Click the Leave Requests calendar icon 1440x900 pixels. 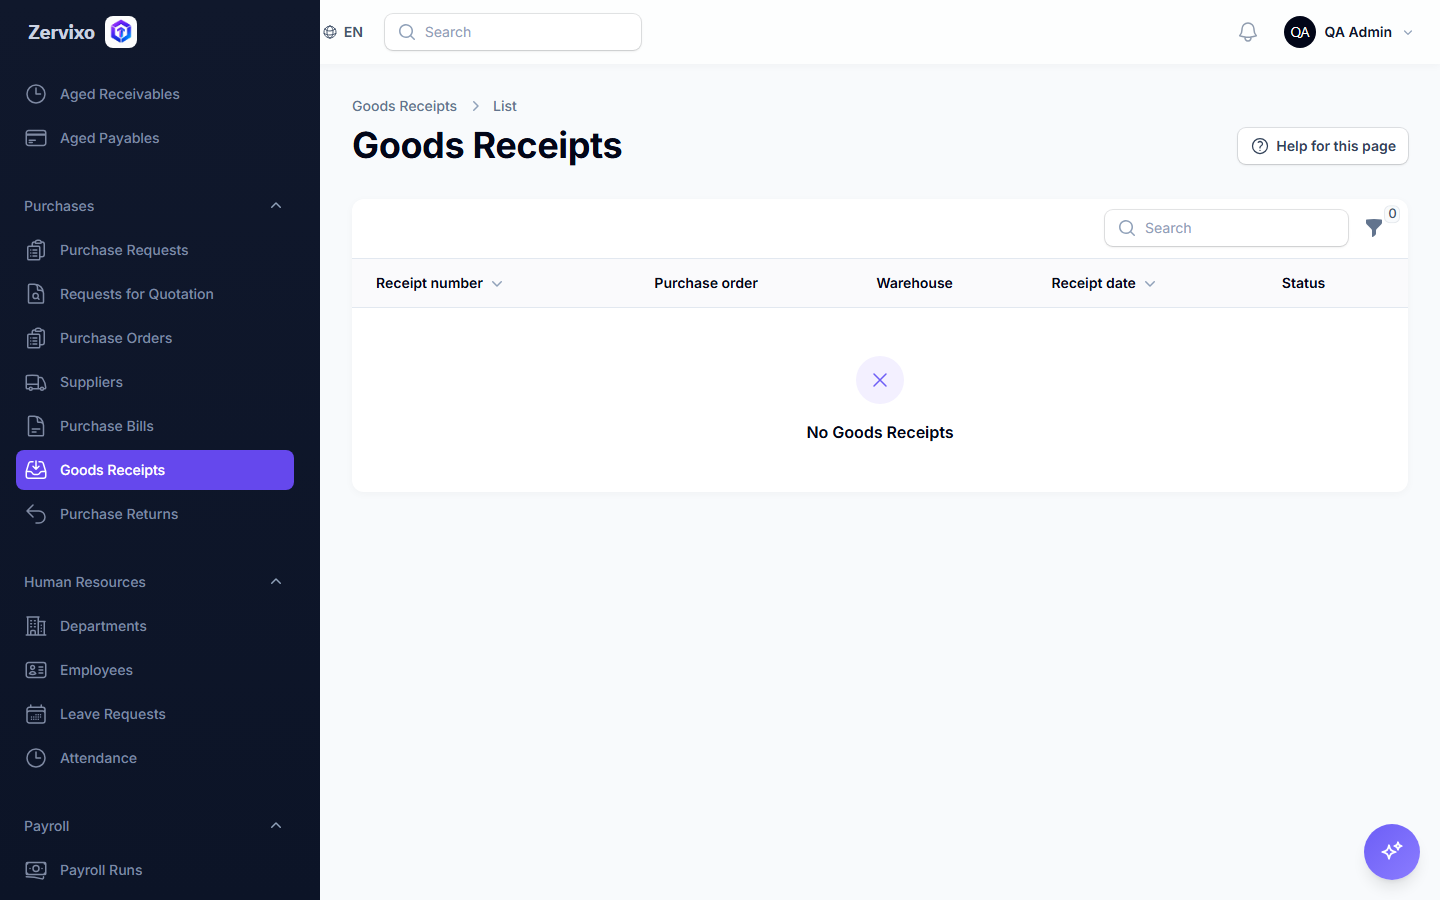pos(36,714)
